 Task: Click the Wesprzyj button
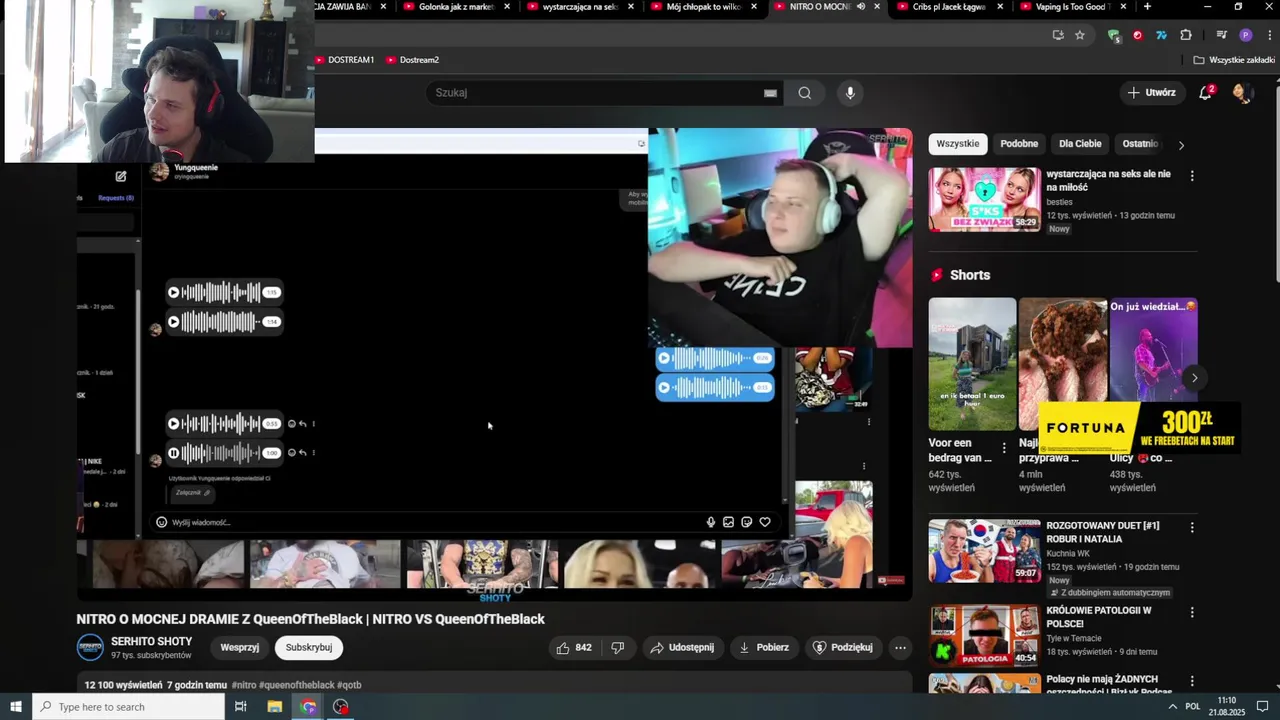pyautogui.click(x=240, y=648)
